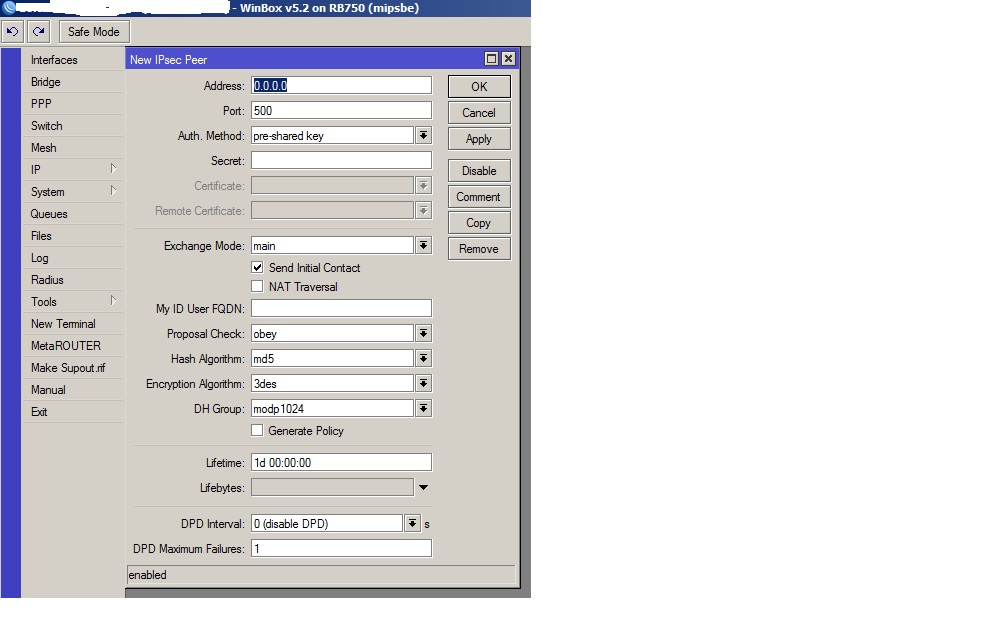Expand the System submenu
This screenshot has width=1008, height=630.
click(x=72, y=192)
